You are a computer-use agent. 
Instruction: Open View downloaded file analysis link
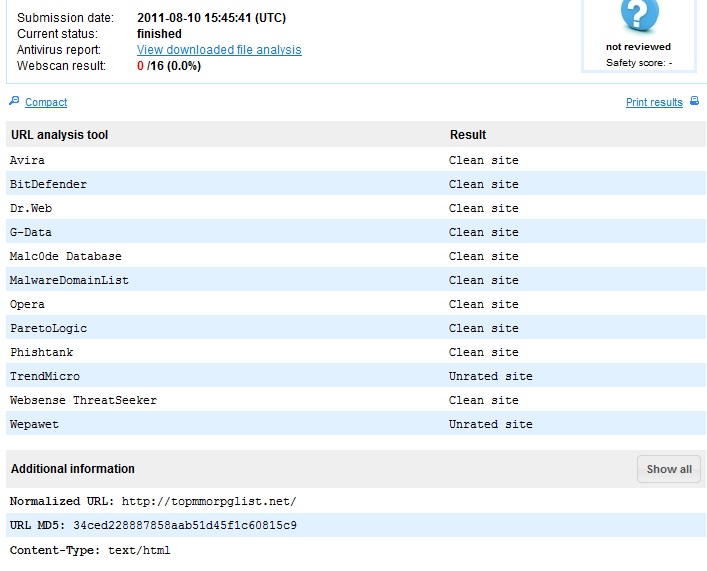[219, 50]
